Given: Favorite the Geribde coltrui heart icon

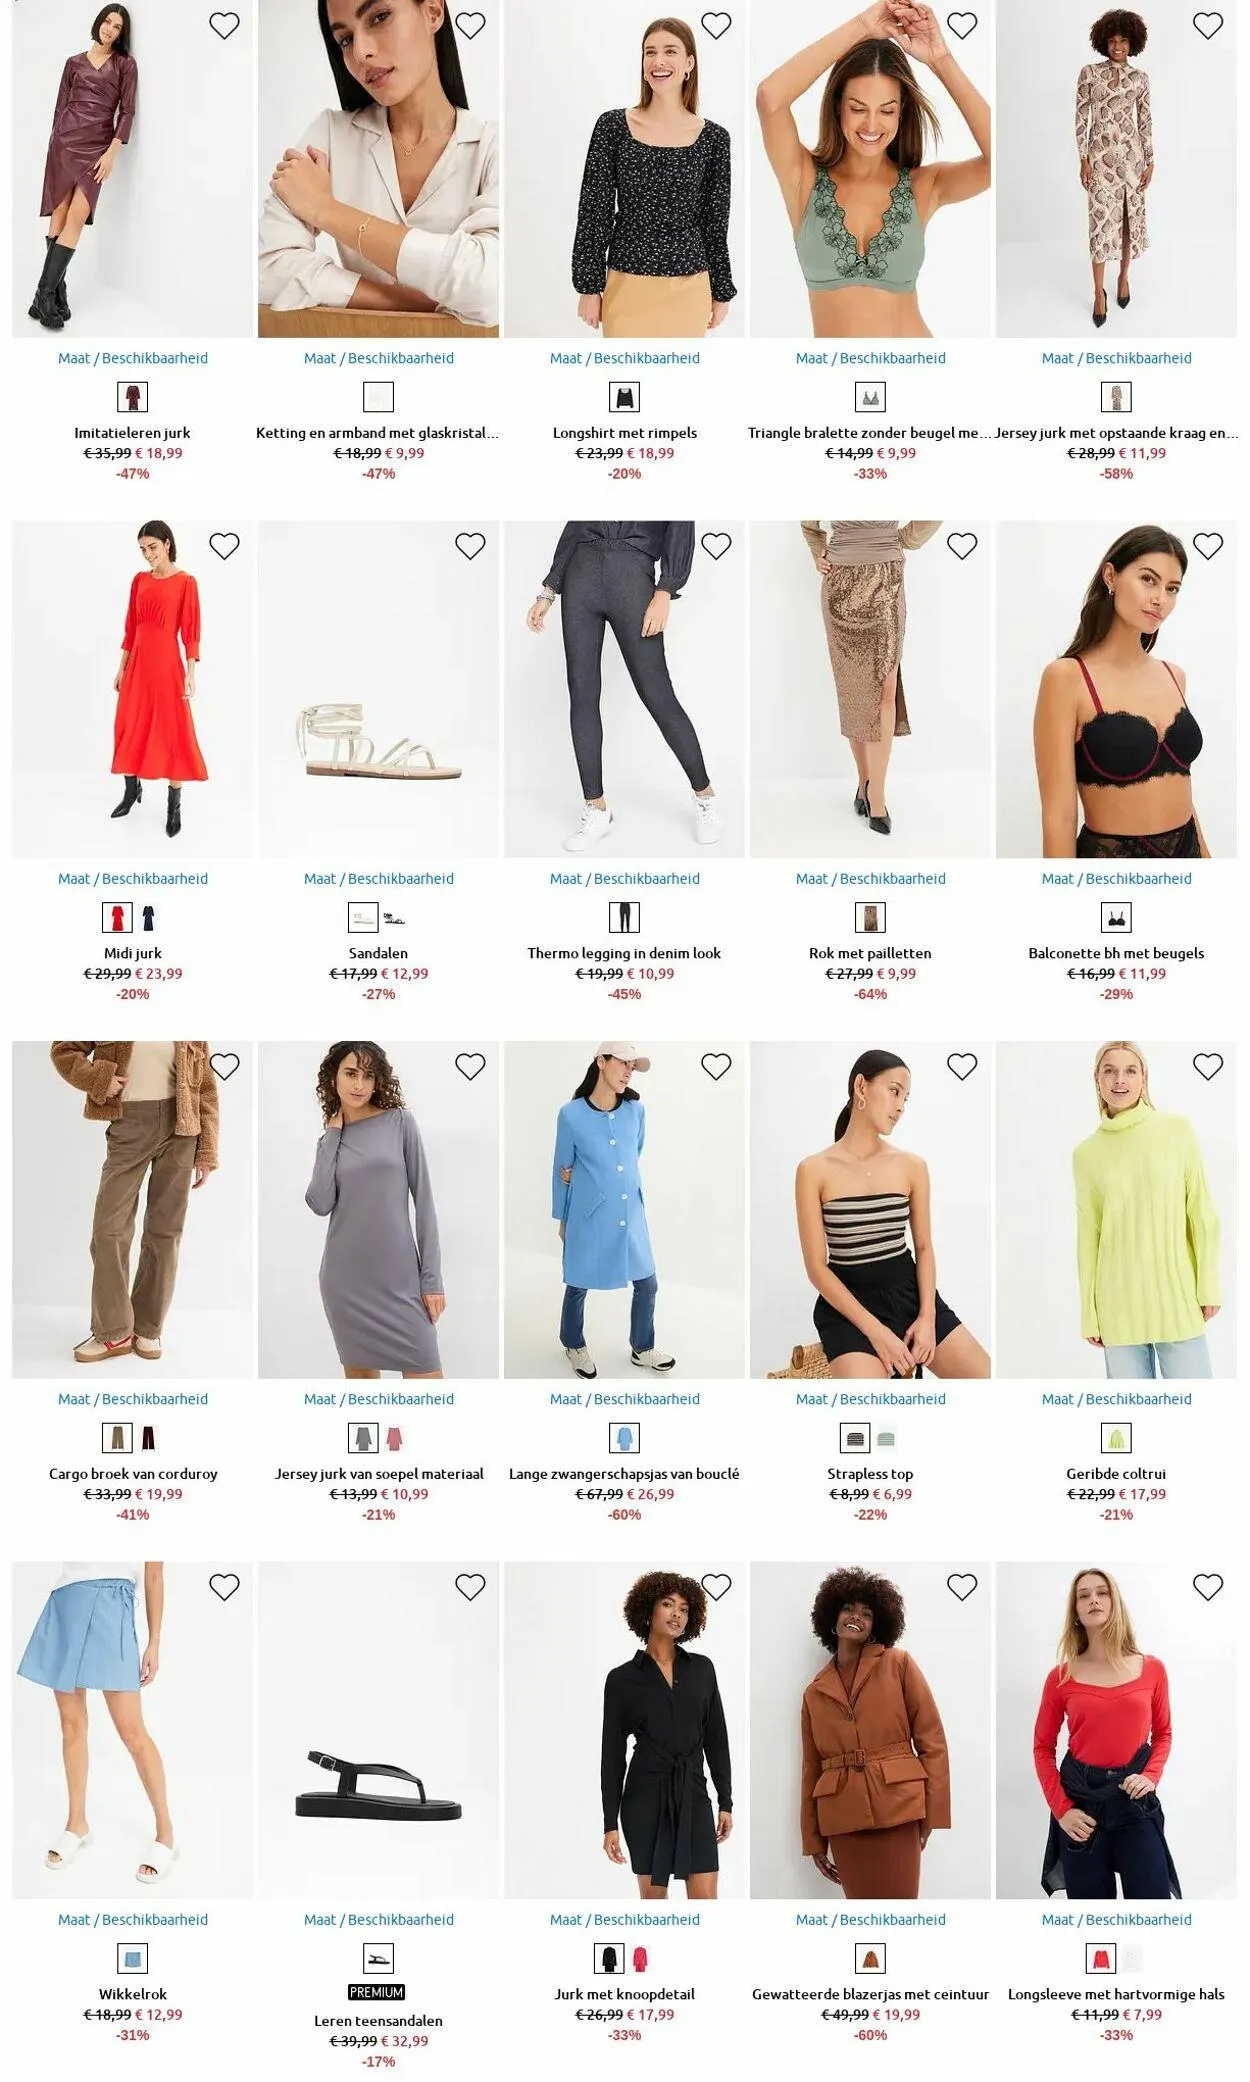Looking at the screenshot, I should point(1208,1067).
